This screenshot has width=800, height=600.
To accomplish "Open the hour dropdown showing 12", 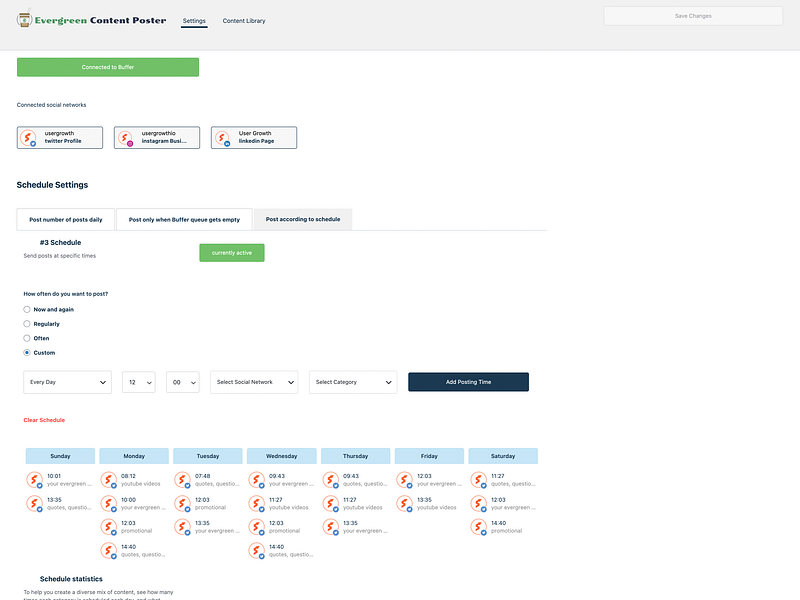I will click(x=139, y=382).
